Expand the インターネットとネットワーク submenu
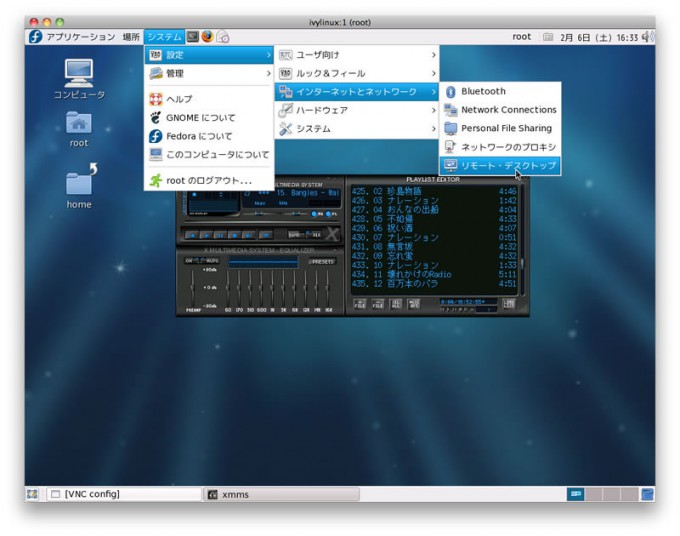Image resolution: width=680 pixels, height=536 pixels. [357, 92]
